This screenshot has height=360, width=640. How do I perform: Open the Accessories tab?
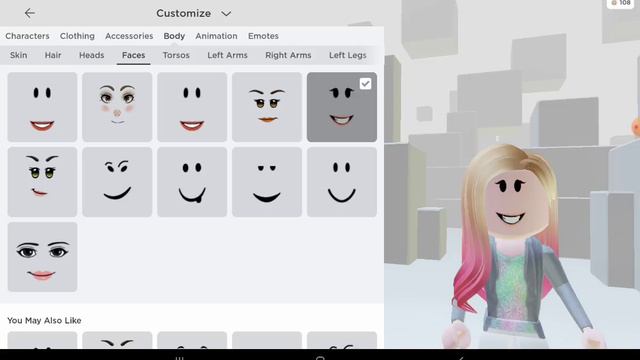pos(129,36)
